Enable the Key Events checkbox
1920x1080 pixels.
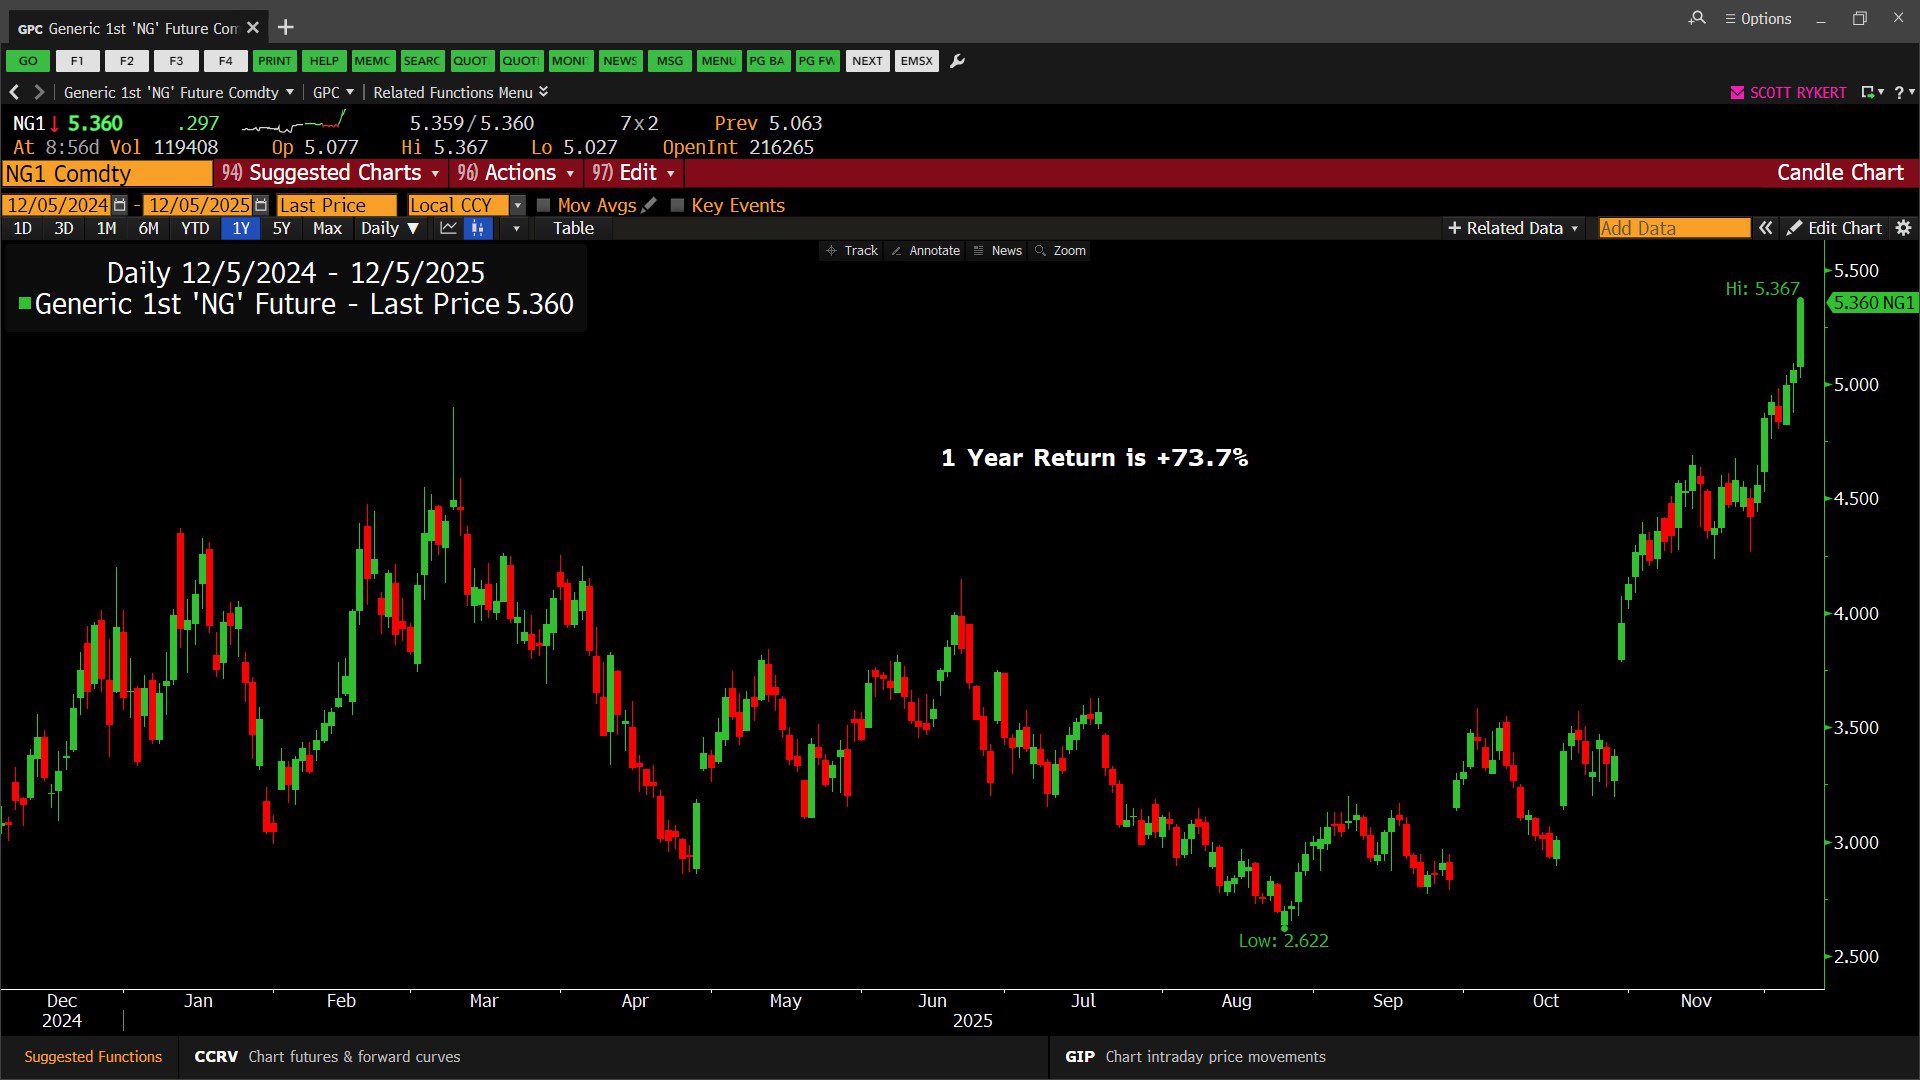[677, 205]
